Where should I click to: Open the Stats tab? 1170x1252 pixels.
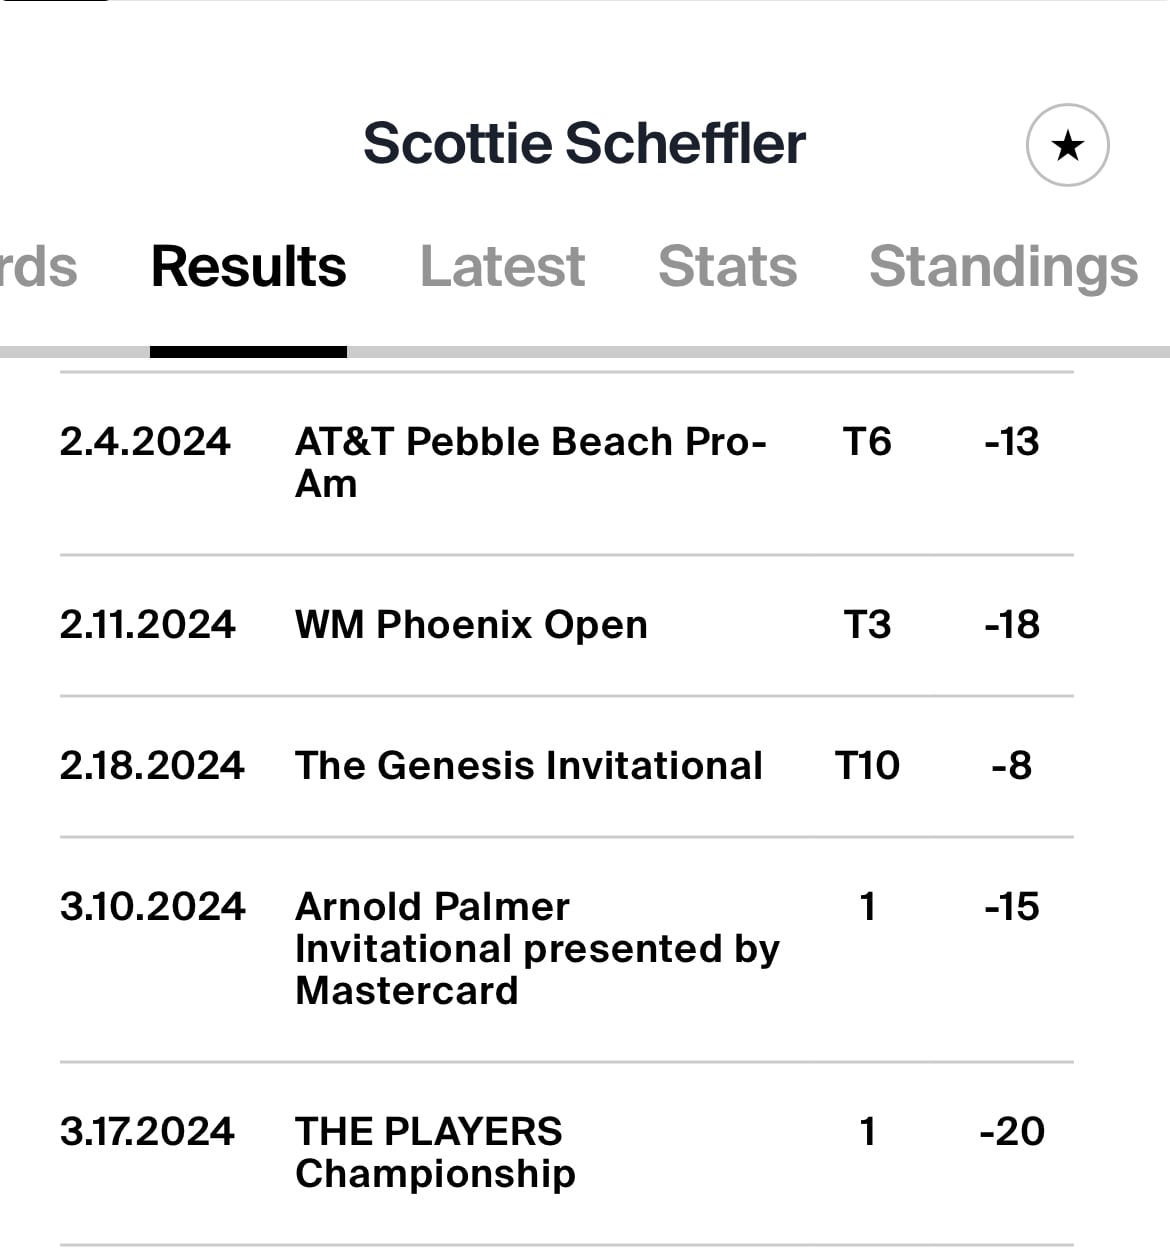pos(728,267)
